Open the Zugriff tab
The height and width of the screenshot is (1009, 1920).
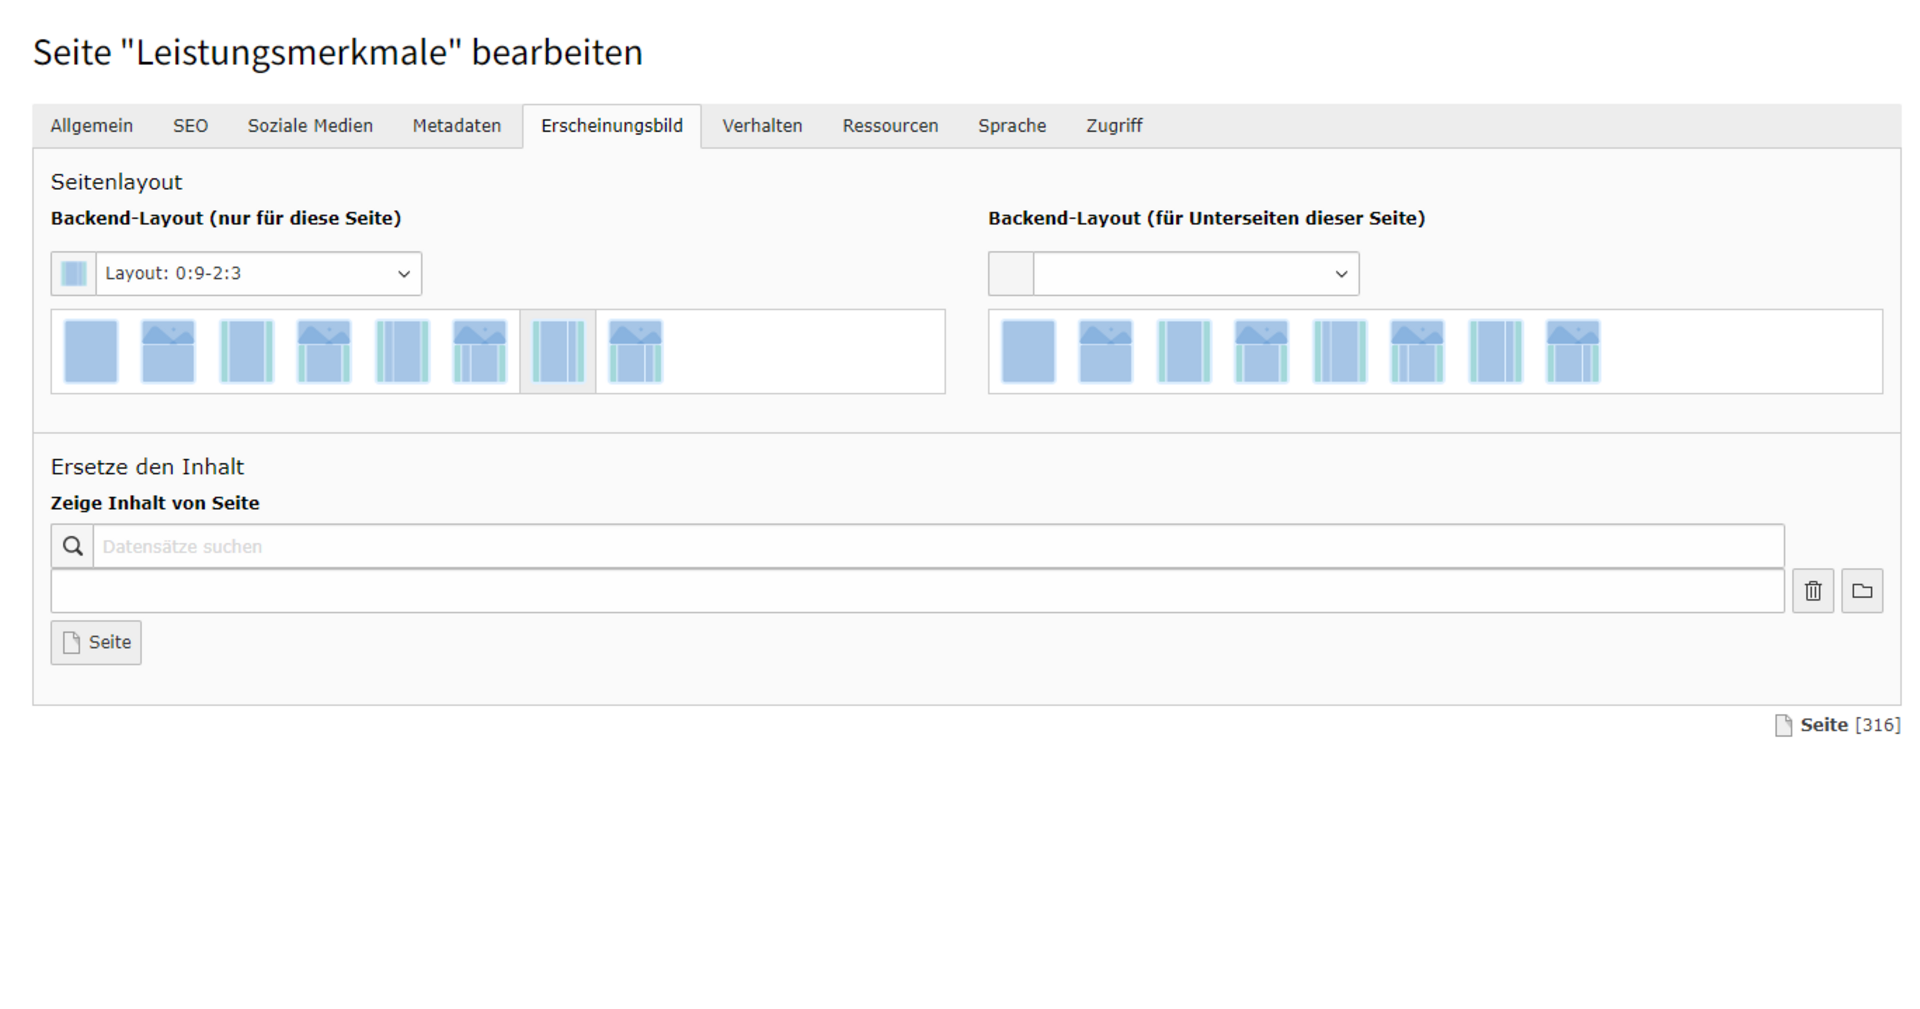(1114, 126)
